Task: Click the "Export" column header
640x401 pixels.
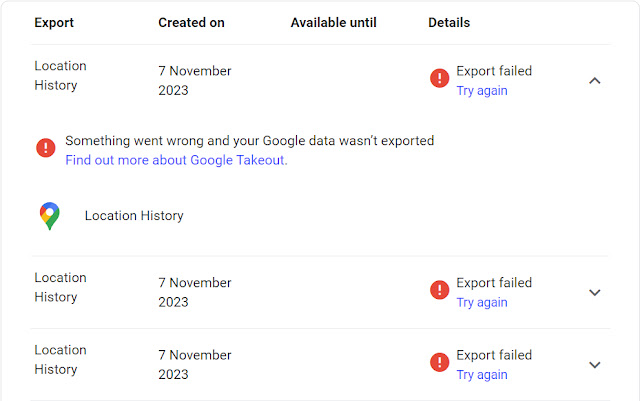Action: pos(54,22)
